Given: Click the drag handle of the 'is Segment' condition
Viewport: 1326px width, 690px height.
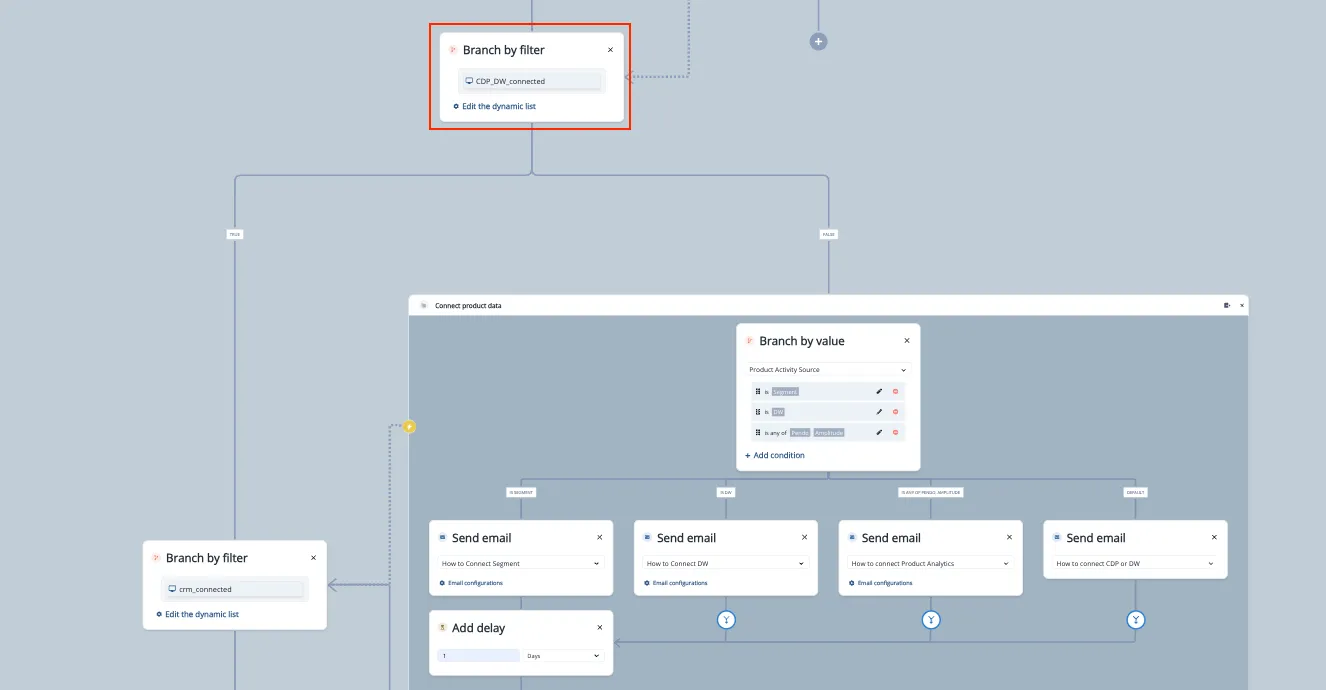Looking at the screenshot, I should click(758, 392).
